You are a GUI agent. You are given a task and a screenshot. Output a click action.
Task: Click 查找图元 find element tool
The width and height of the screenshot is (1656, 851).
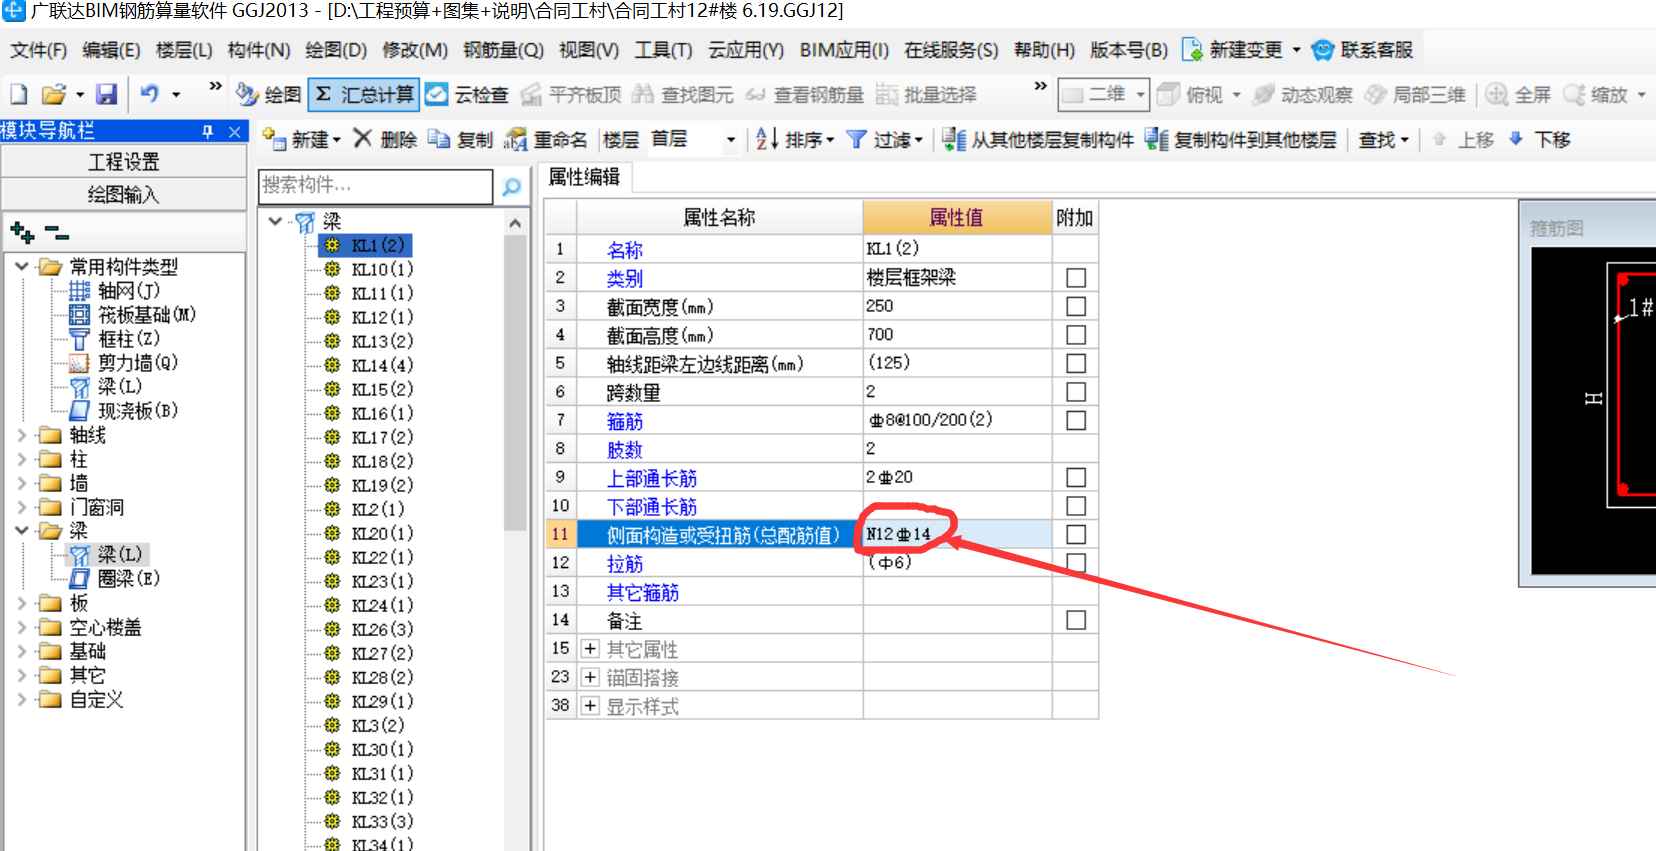pyautogui.click(x=683, y=94)
